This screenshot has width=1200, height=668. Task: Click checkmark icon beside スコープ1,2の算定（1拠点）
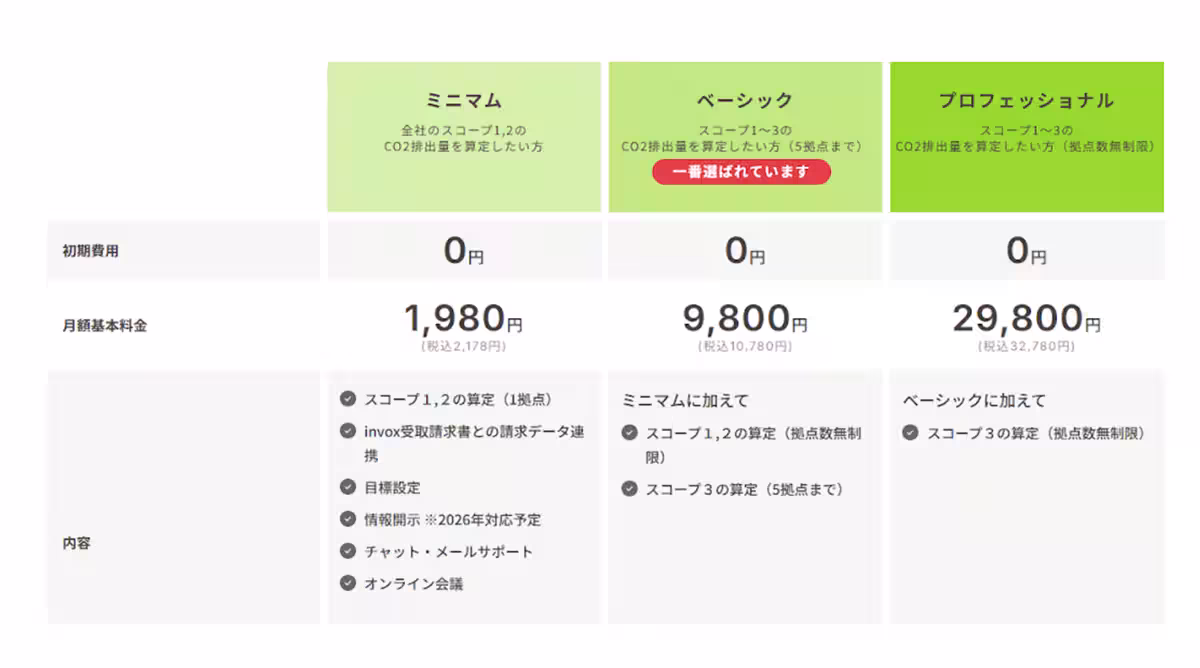[348, 399]
